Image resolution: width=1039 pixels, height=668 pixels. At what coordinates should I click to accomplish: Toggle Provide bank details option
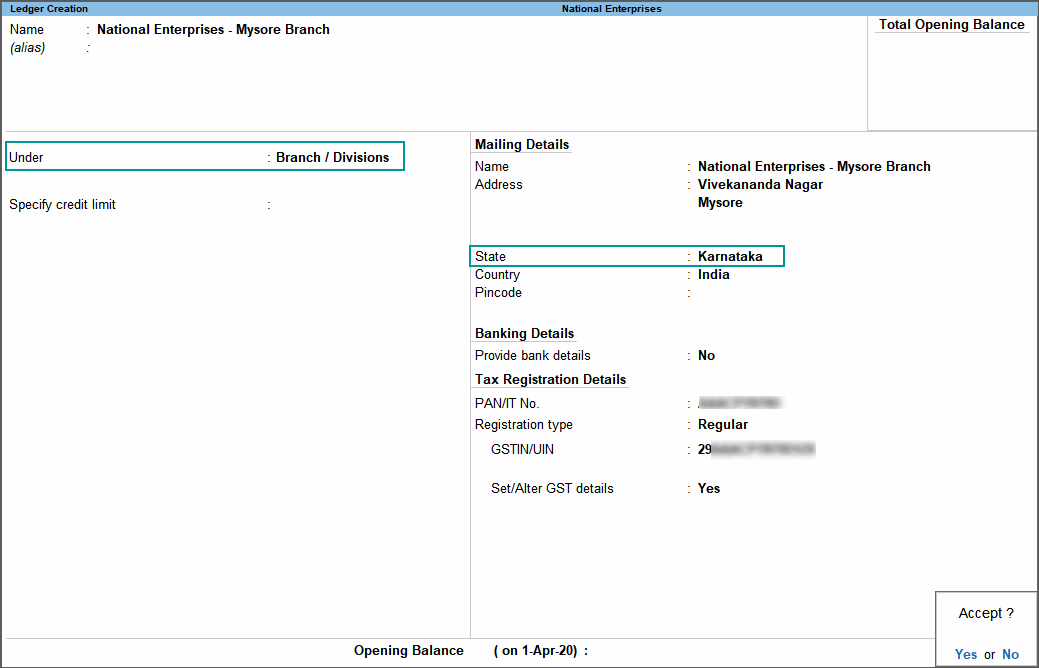click(x=706, y=355)
